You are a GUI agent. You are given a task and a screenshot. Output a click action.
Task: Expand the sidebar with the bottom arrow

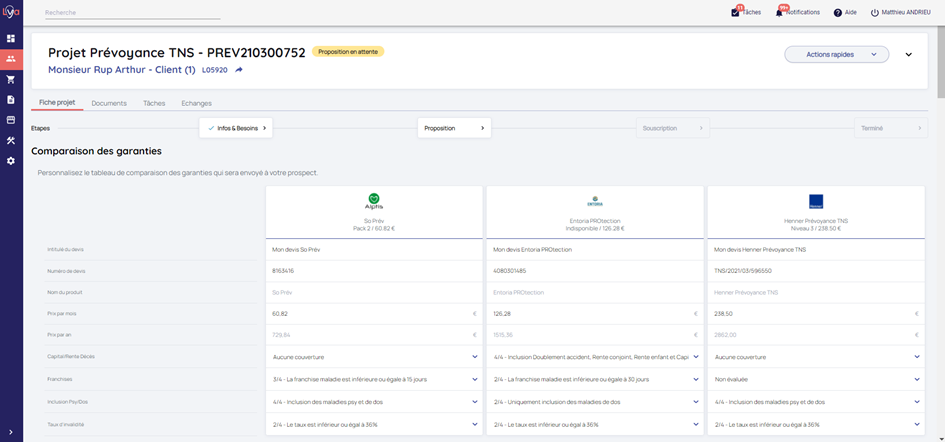[x=11, y=431]
